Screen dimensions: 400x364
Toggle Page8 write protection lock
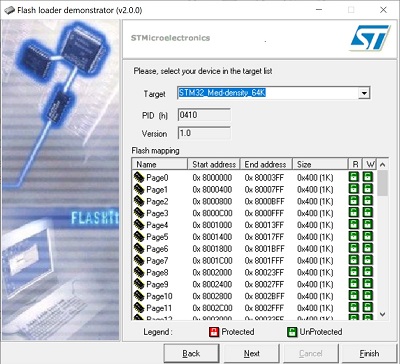pyautogui.click(x=368, y=272)
